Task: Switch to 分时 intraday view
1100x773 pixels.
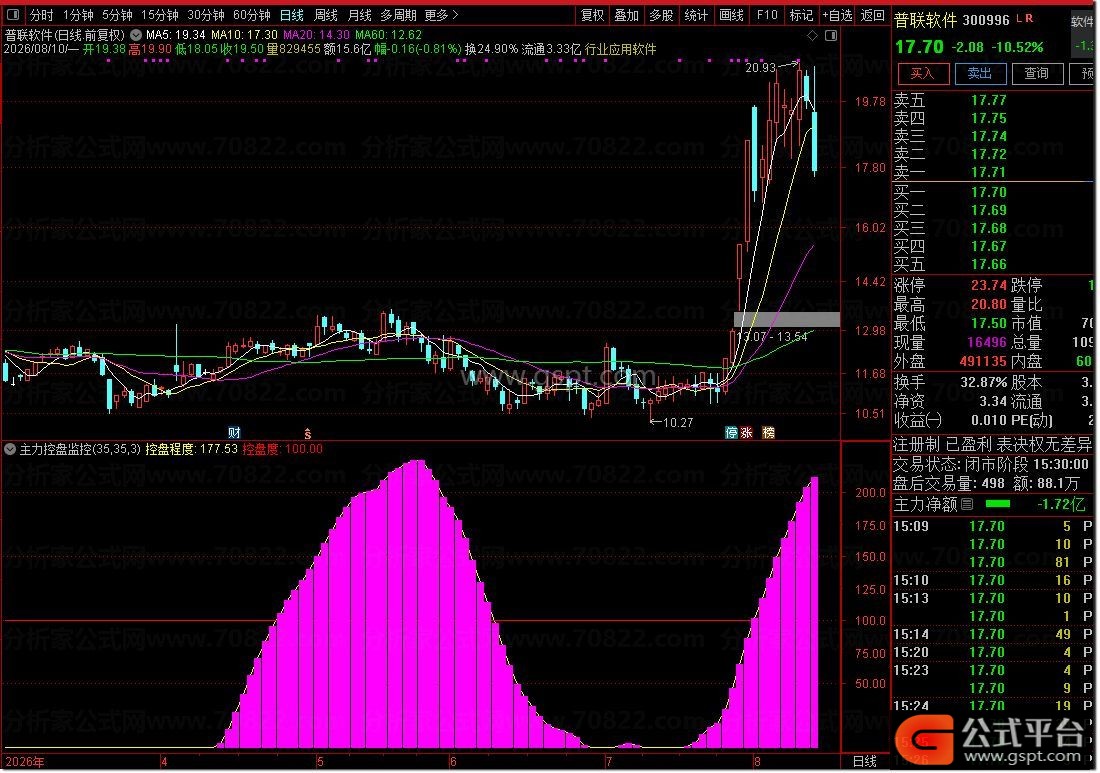Action: pyautogui.click(x=41, y=15)
